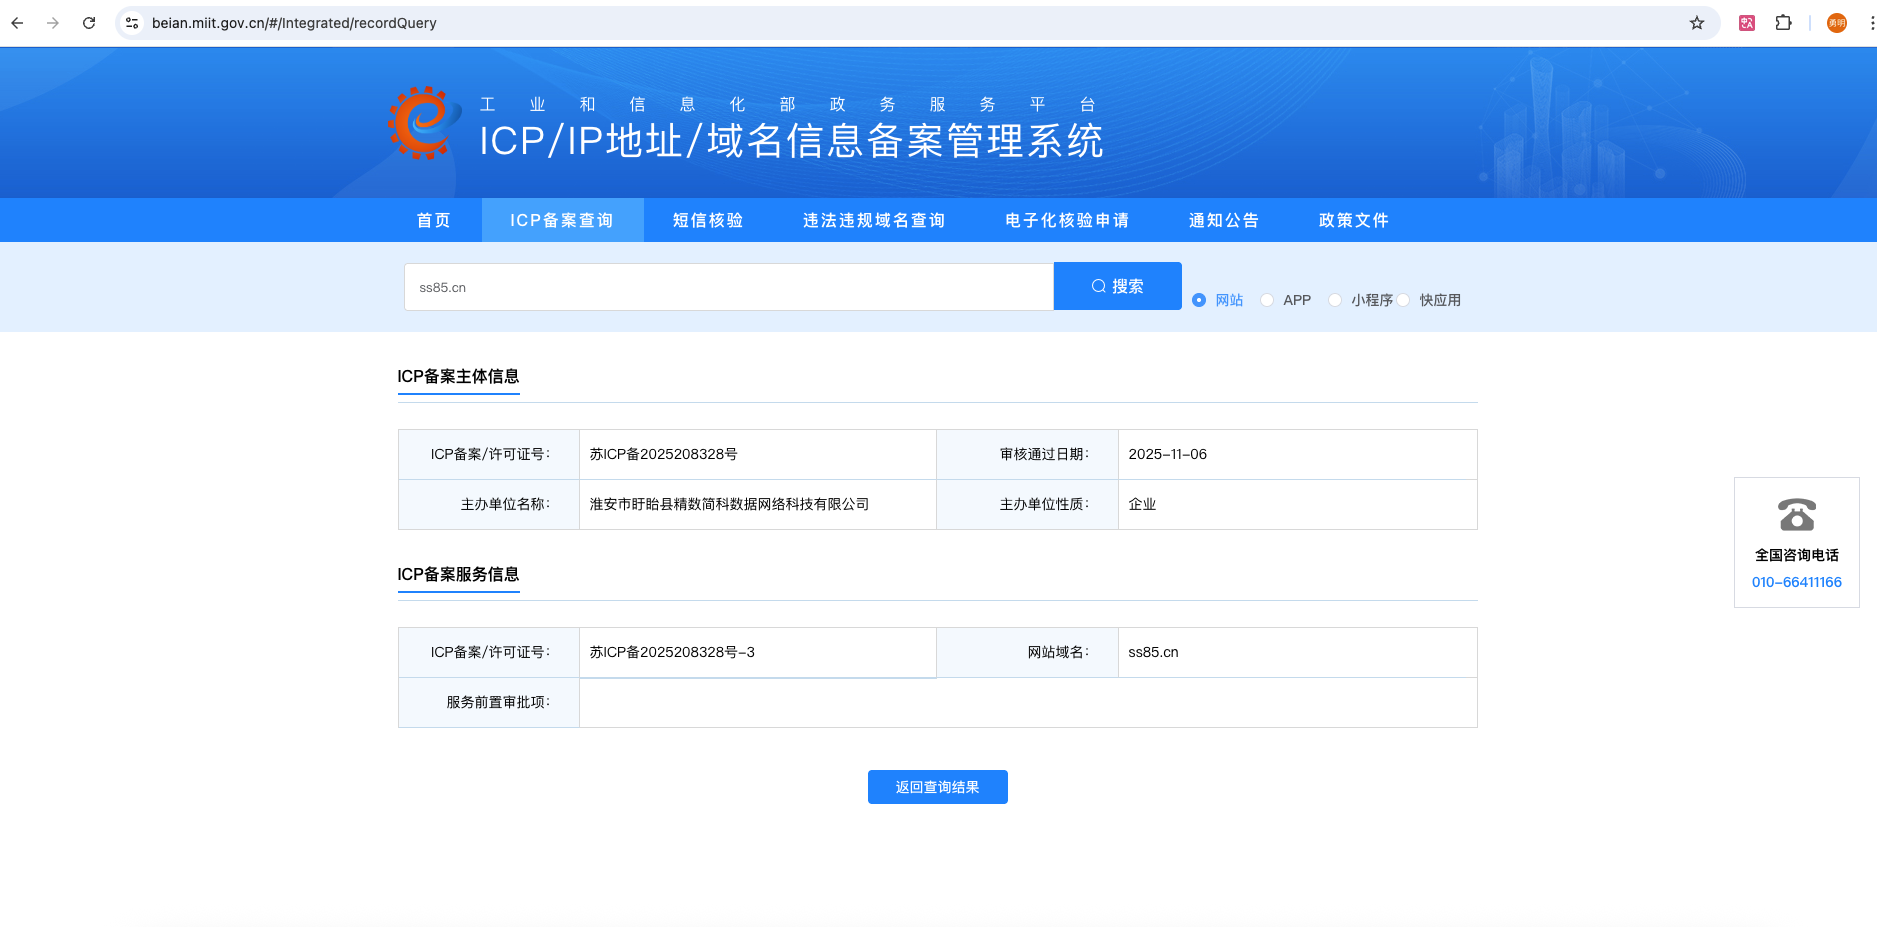Click the 返回查询结果 button

(938, 787)
